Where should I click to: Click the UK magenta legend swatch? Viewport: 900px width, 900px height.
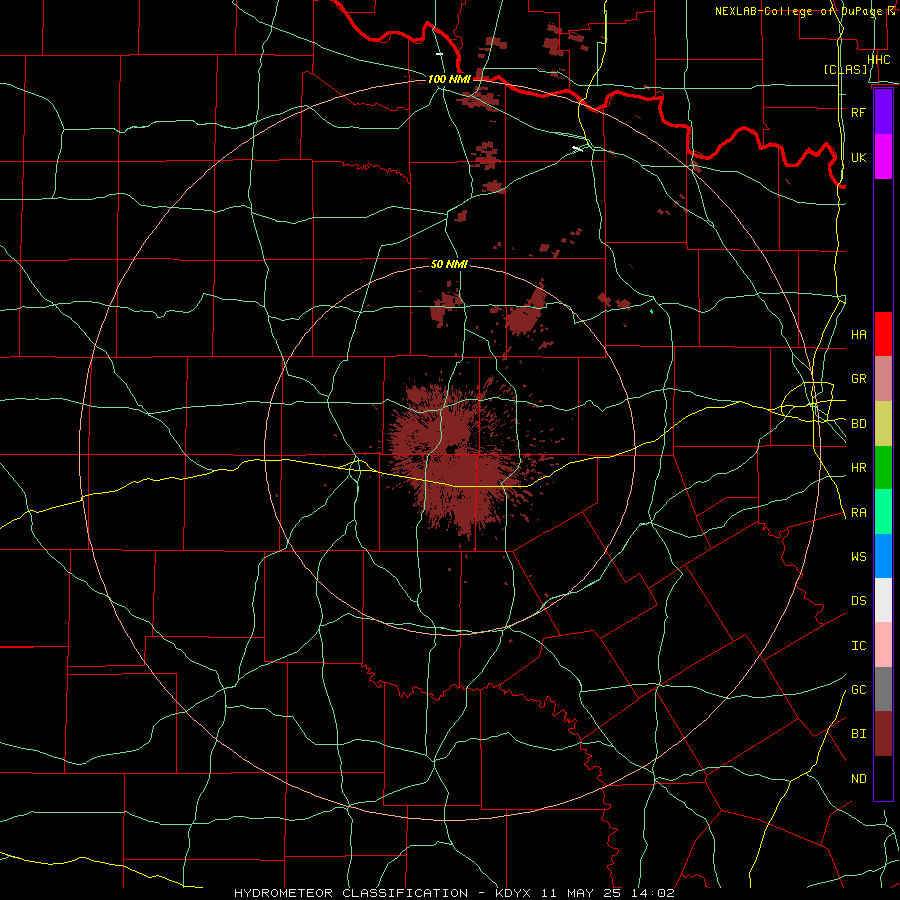point(883,157)
